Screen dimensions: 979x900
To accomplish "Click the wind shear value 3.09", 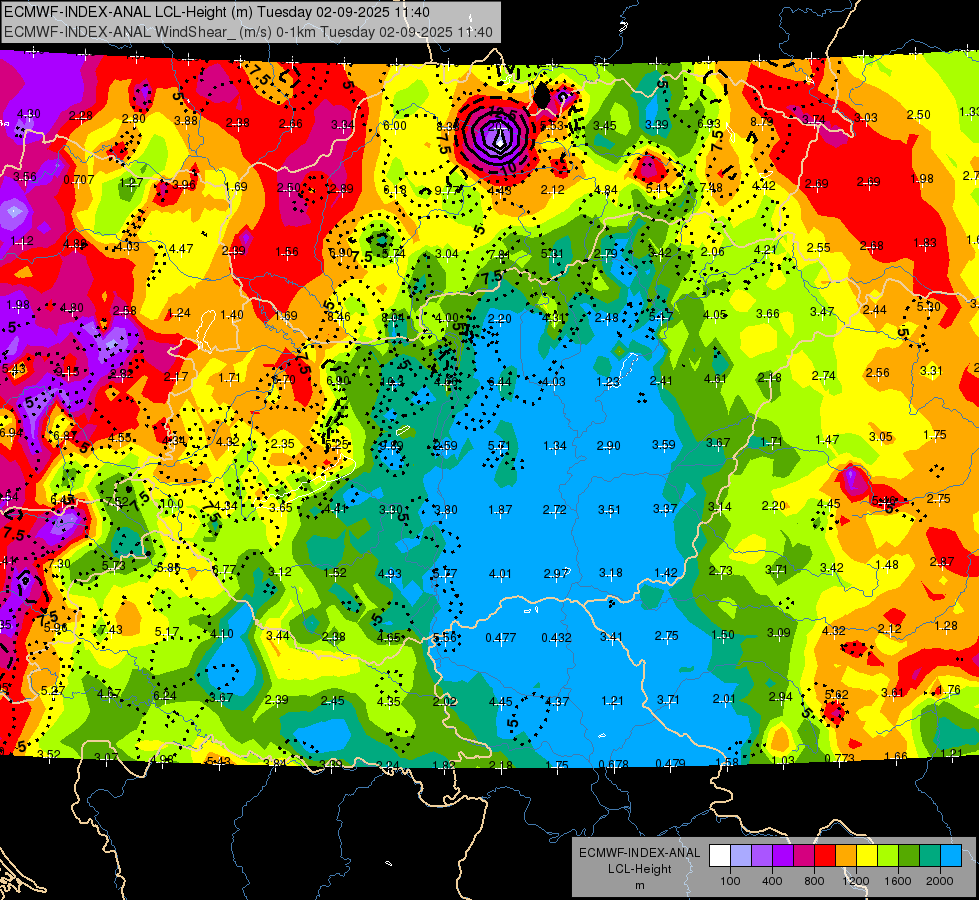I will (x=779, y=633).
